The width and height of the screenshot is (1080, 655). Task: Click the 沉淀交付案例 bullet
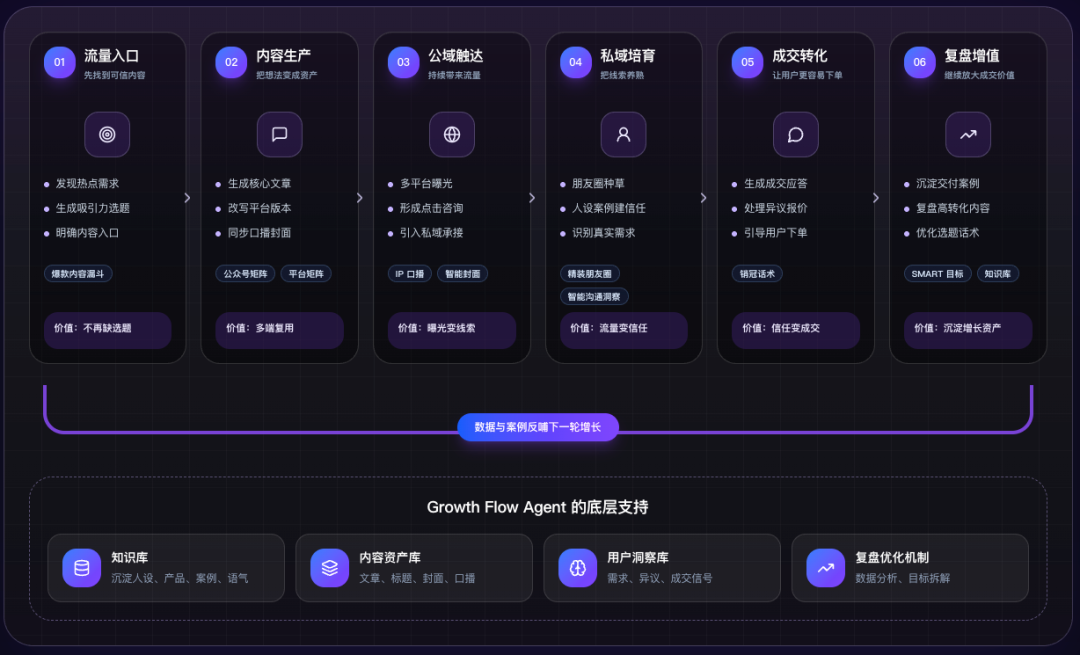point(948,183)
